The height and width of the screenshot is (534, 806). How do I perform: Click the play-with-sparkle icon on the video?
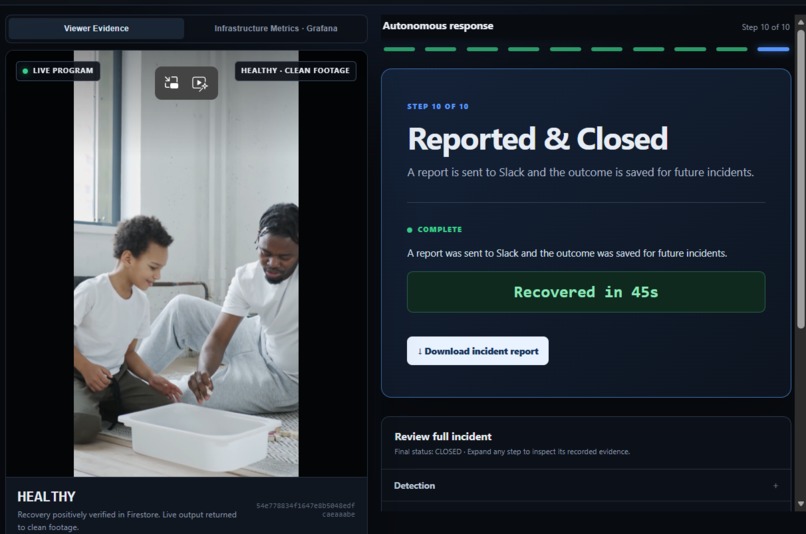199,83
